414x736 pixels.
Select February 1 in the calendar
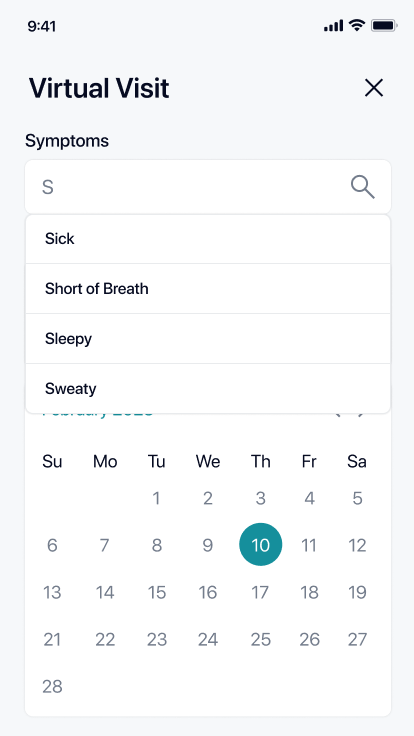156,498
